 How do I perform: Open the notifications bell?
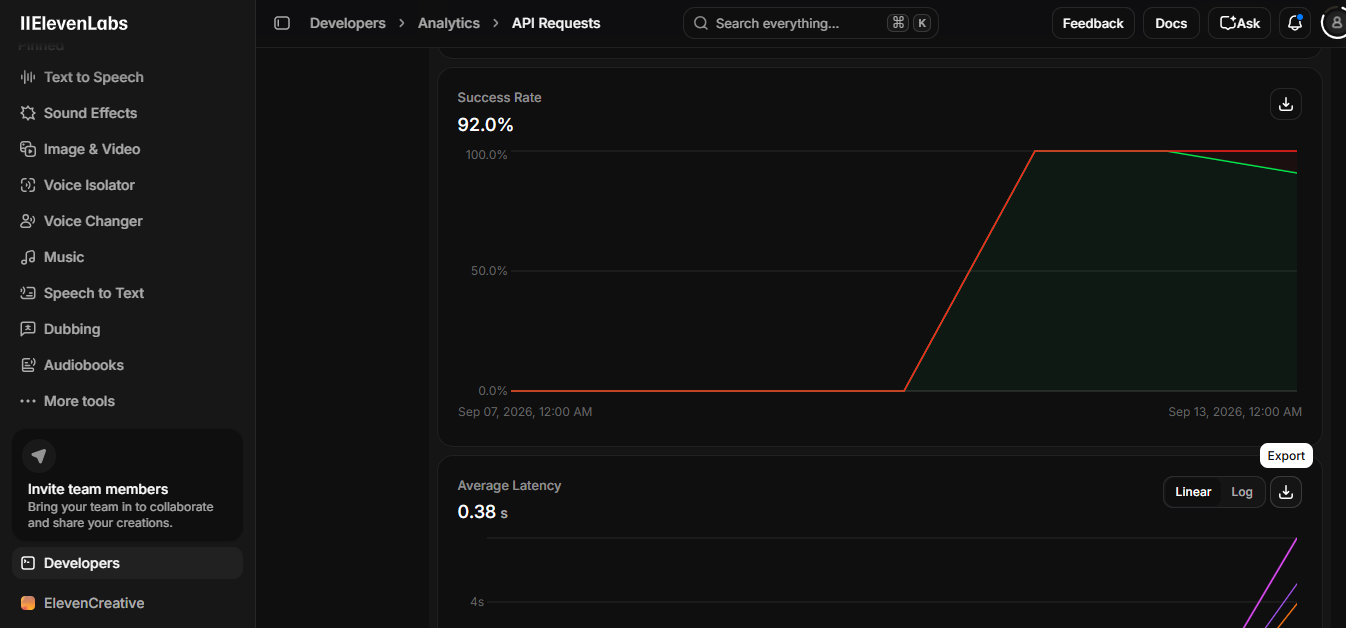[1295, 23]
